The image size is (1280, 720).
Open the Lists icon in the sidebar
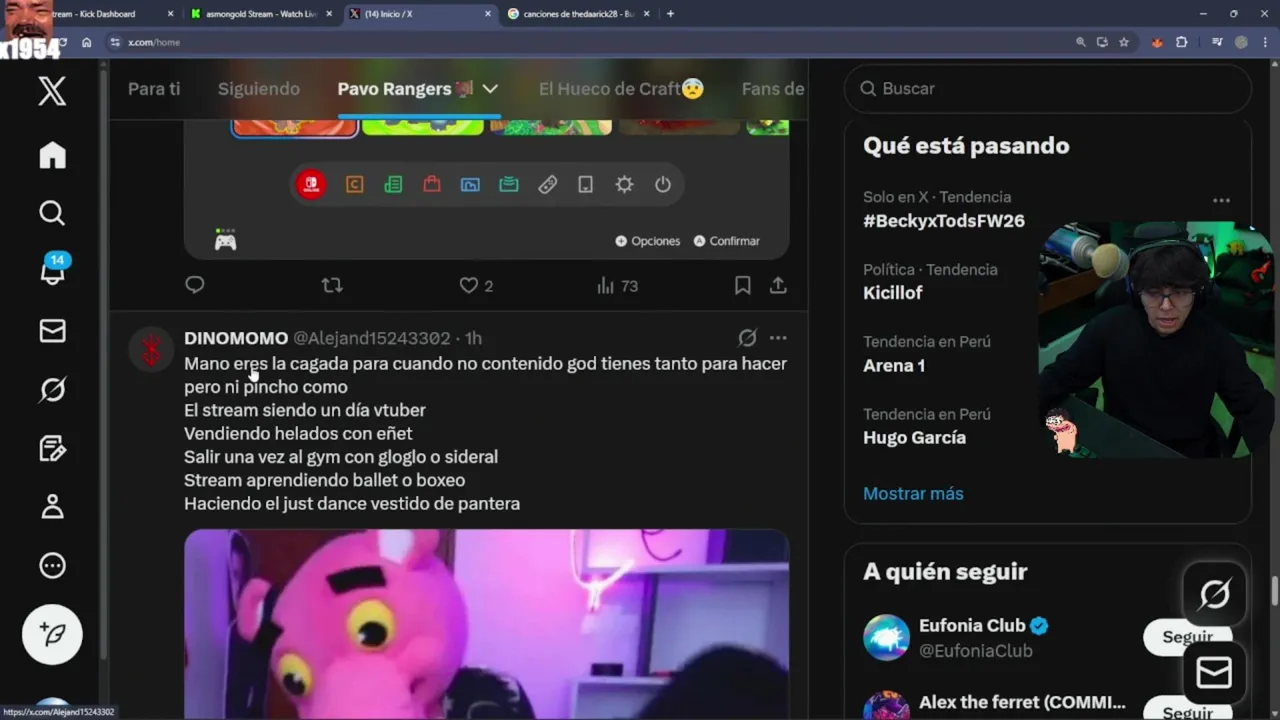click(52, 448)
